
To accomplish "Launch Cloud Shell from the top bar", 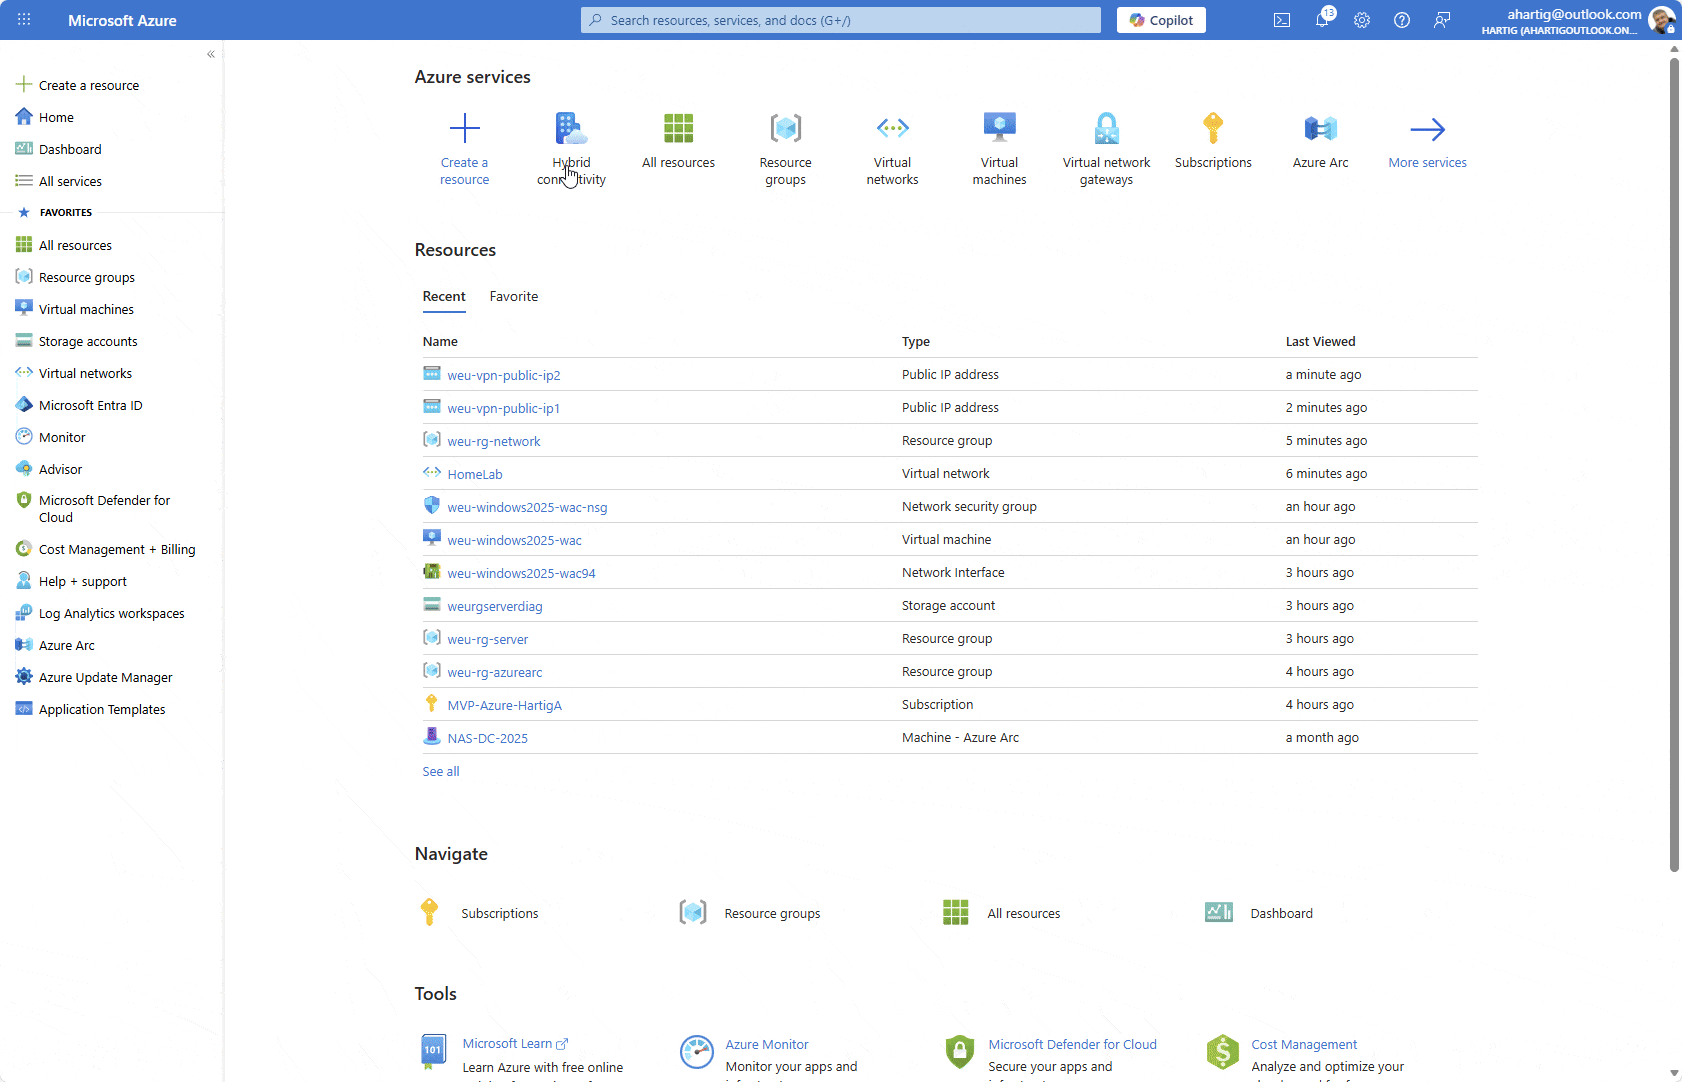I will pos(1281,20).
